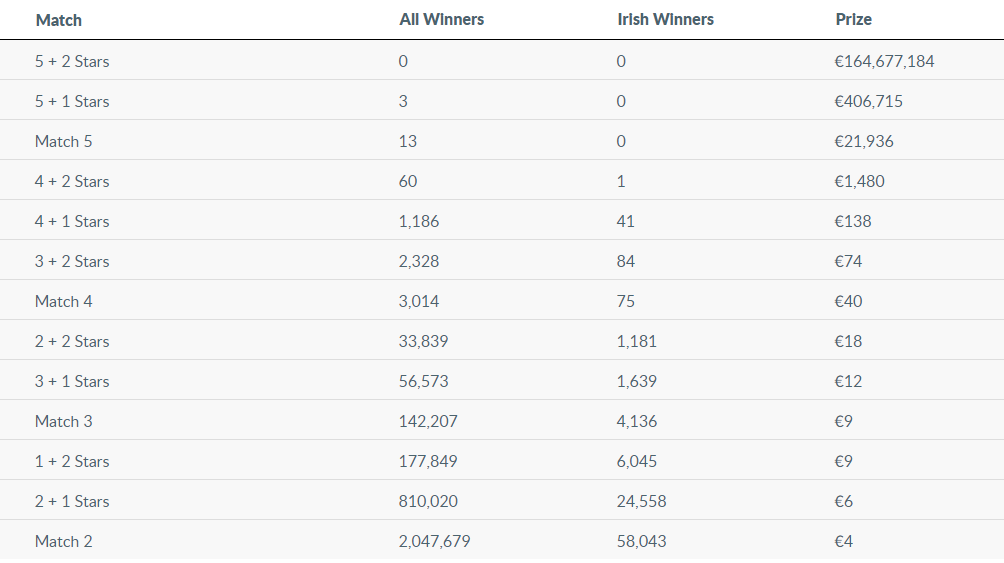Viewport: 1004px width, 563px height.
Task: Select the 3 + 2 Stars row label
Action: pos(72,261)
